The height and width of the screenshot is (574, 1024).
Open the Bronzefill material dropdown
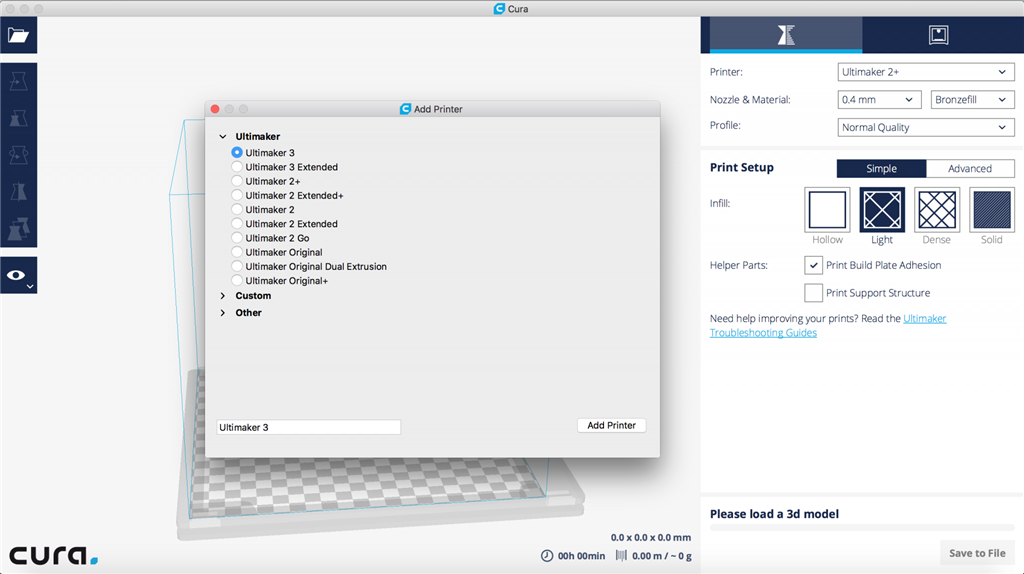coord(972,100)
